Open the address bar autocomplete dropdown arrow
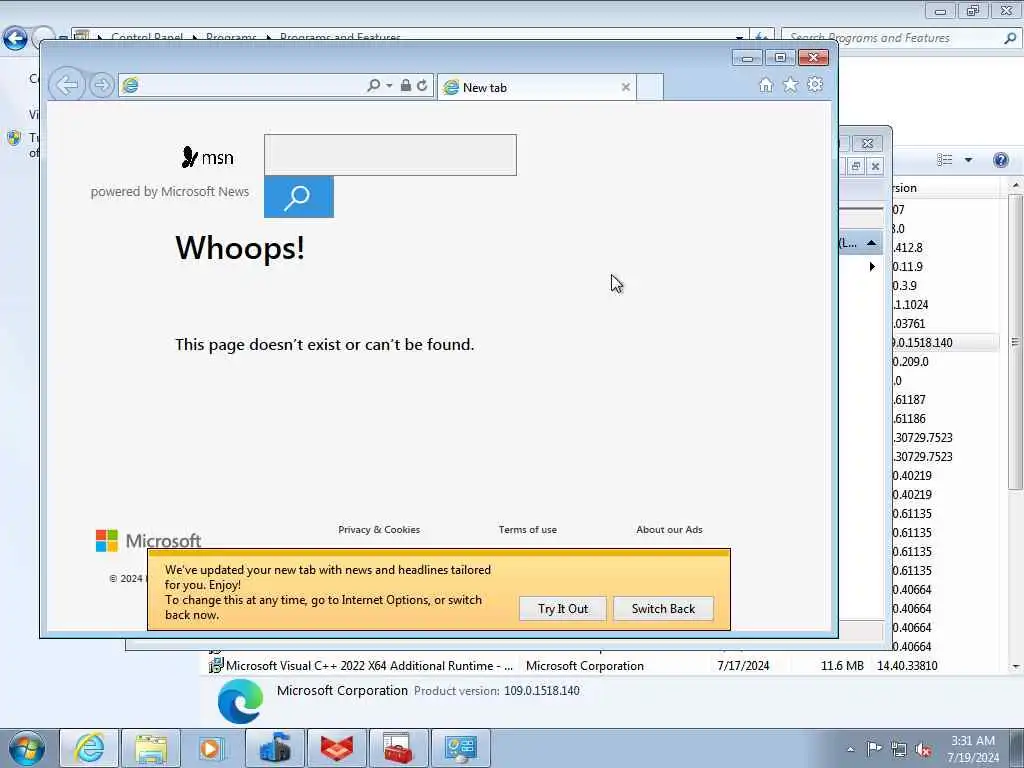Image resolution: width=1024 pixels, height=768 pixels. coord(389,86)
